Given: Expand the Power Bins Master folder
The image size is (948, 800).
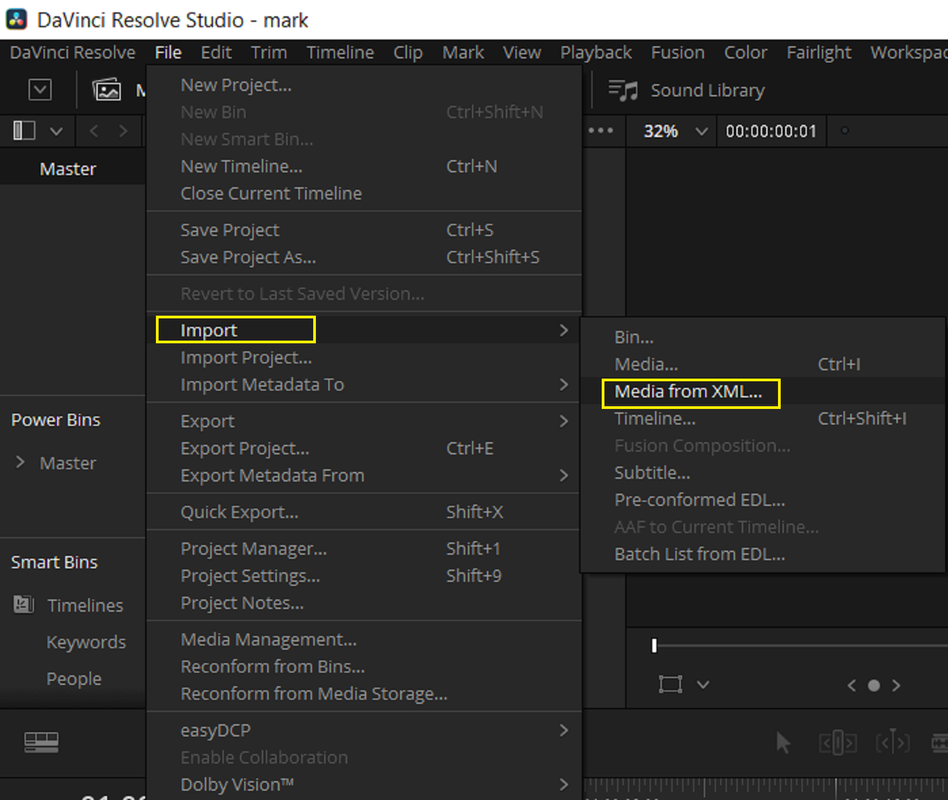Looking at the screenshot, I should pos(21,463).
